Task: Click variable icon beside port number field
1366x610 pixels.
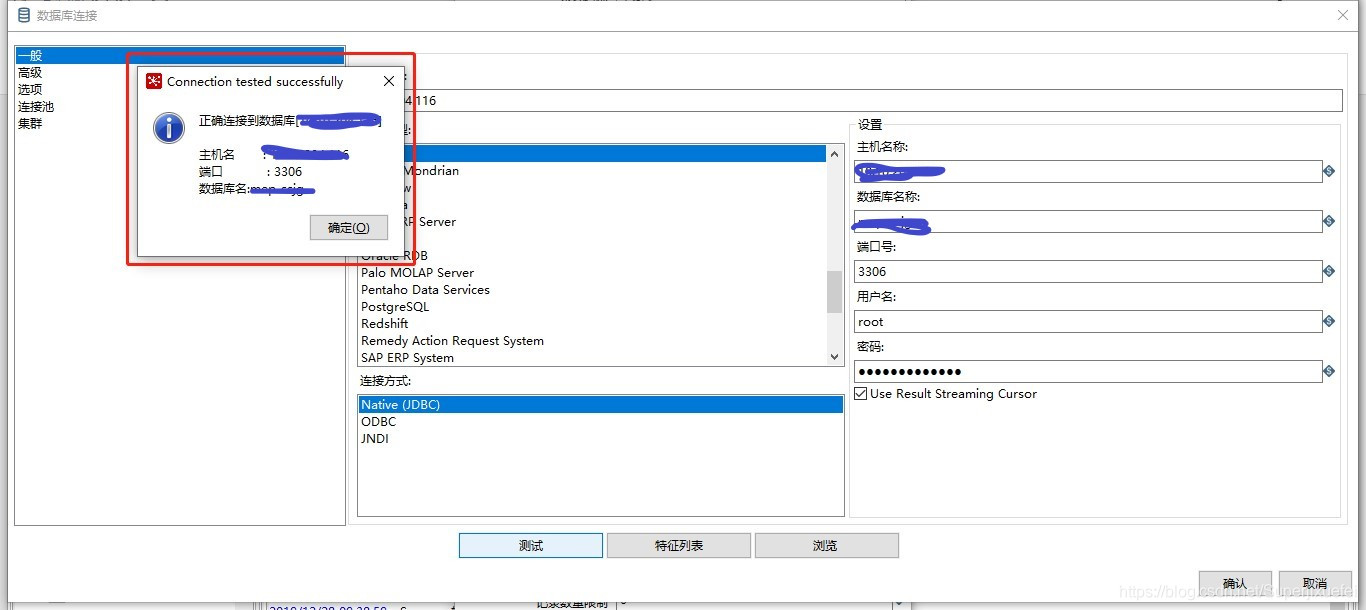Action: tap(1329, 271)
